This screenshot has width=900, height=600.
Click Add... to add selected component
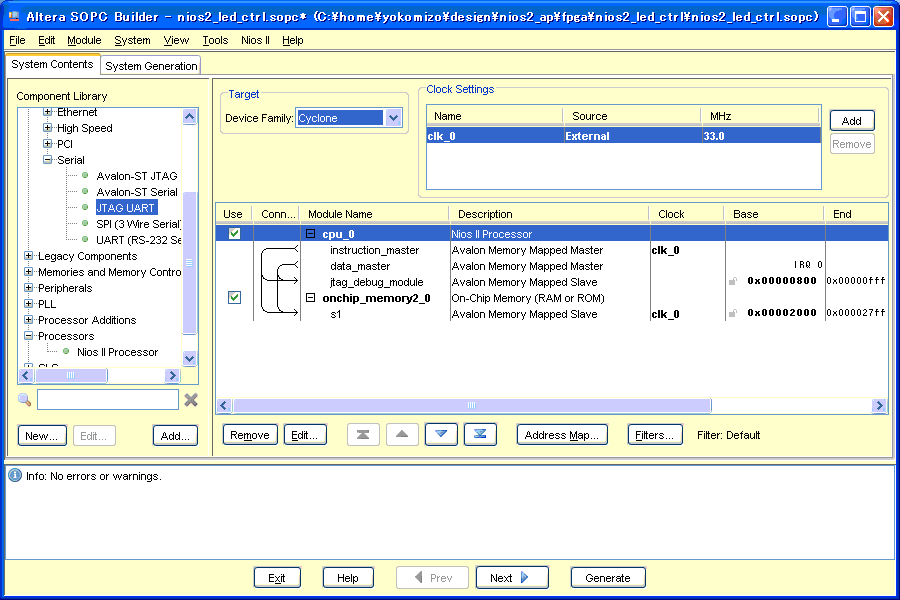click(x=175, y=436)
